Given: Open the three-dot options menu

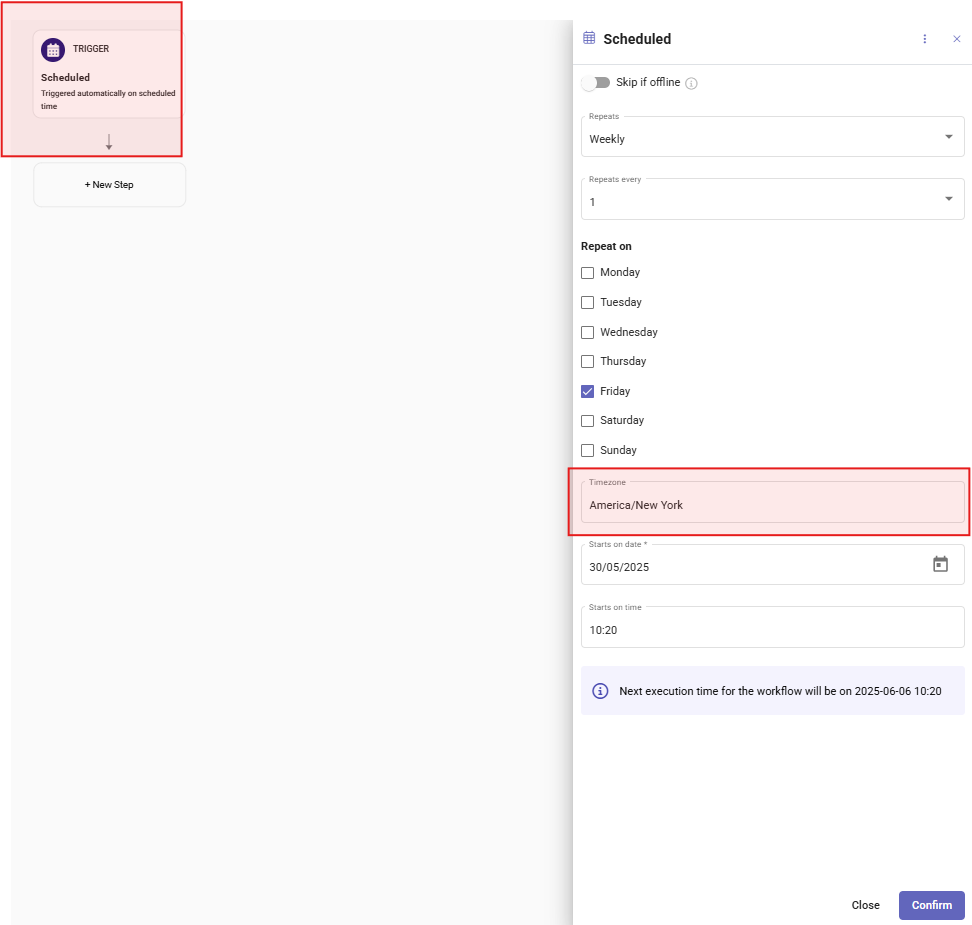Looking at the screenshot, I should pyautogui.click(x=924, y=39).
